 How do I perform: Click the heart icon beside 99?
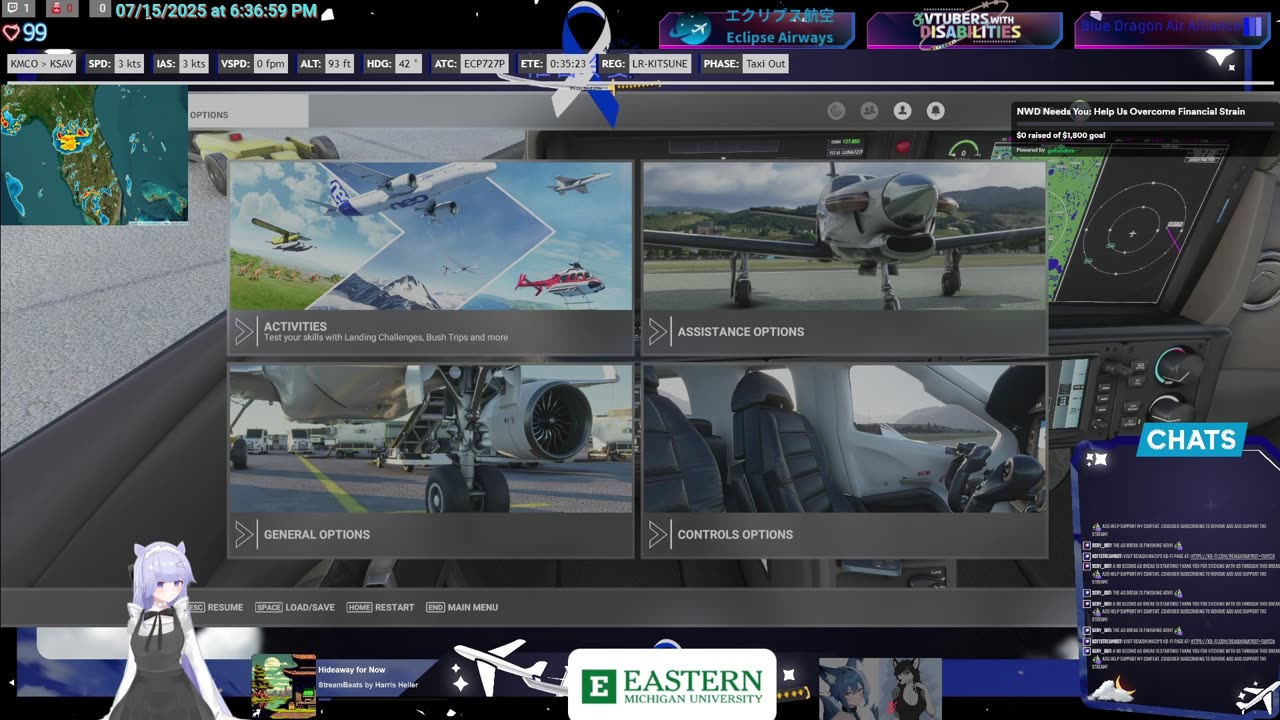[x=11, y=33]
